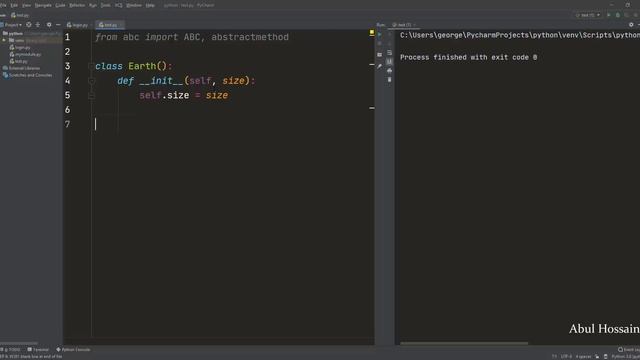Click the pin tab icon in Run panel
The image size is (640, 360).
point(380,66)
